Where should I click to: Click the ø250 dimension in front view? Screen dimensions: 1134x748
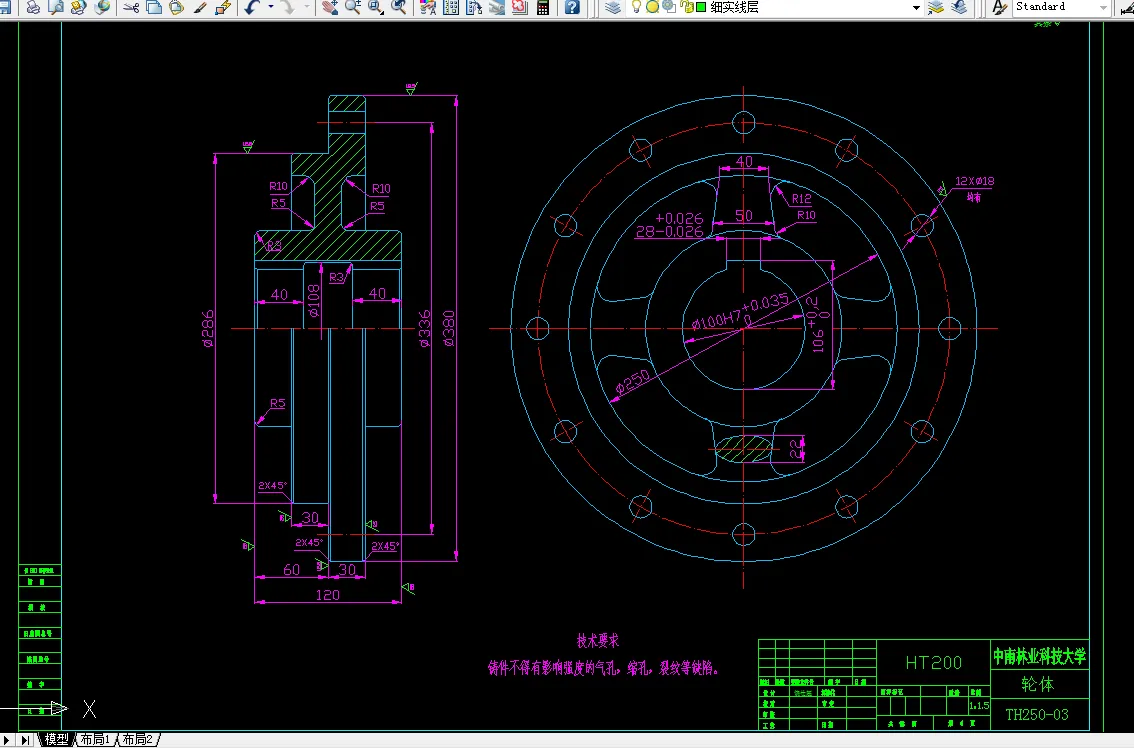point(633,381)
